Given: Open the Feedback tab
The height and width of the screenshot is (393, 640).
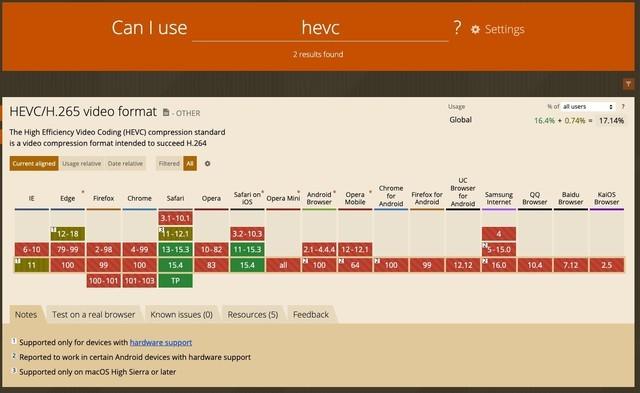Looking at the screenshot, I should tap(311, 315).
